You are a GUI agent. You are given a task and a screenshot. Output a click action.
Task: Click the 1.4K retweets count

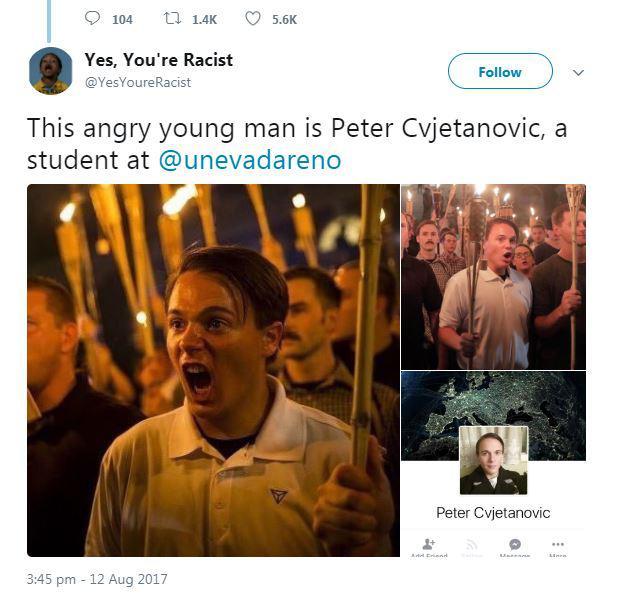point(204,19)
